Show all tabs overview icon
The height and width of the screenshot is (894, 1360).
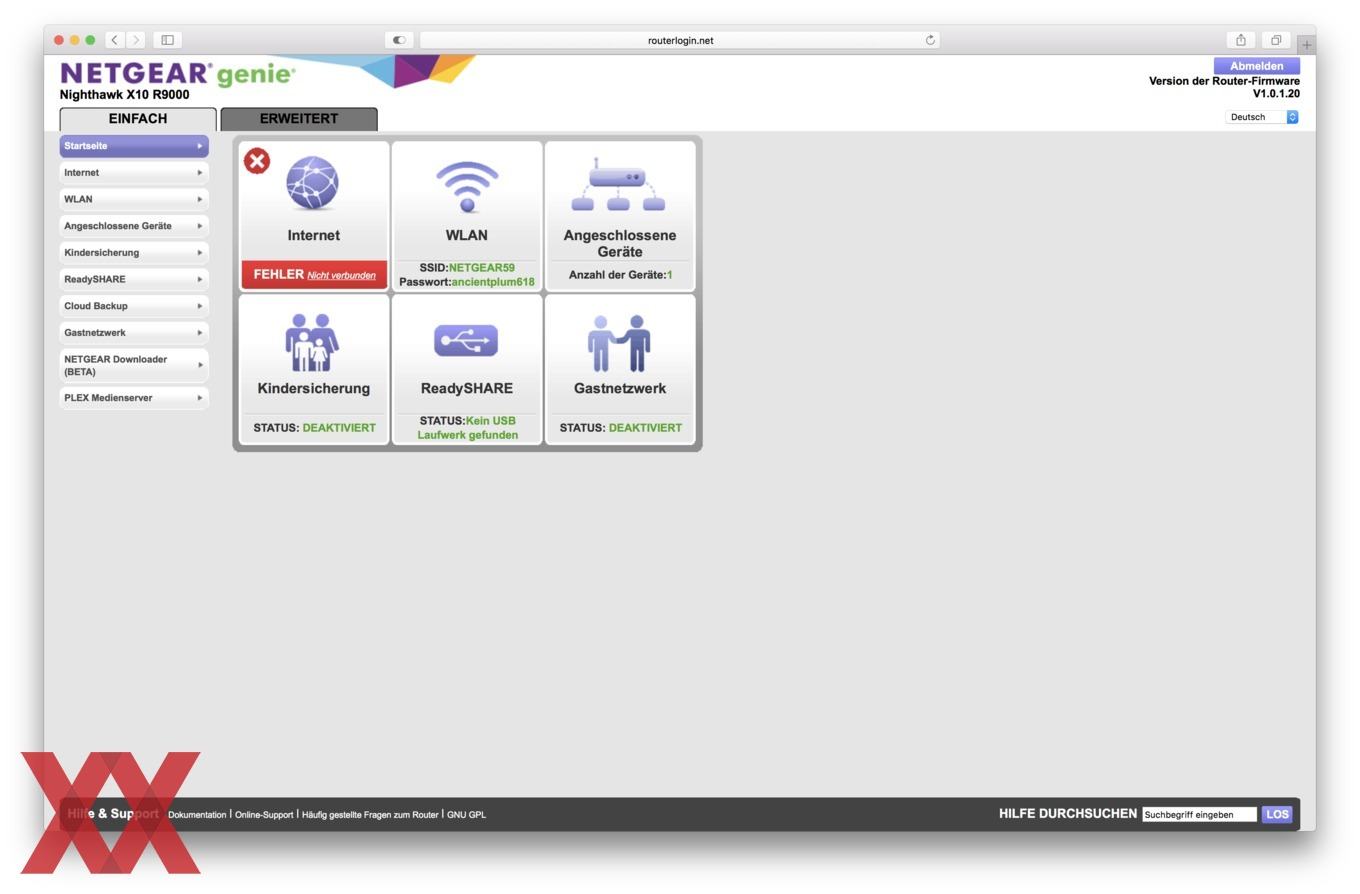[x=1276, y=40]
